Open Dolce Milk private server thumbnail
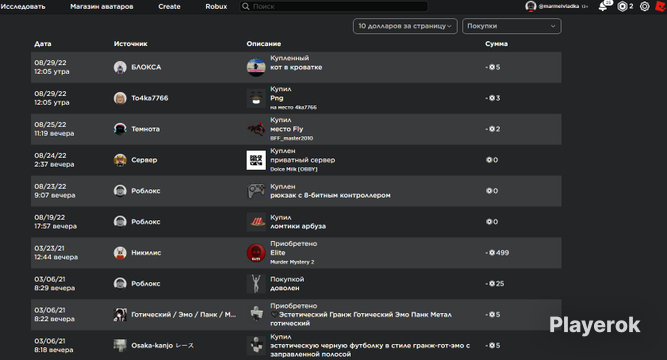The width and height of the screenshot is (667, 360). (256, 160)
